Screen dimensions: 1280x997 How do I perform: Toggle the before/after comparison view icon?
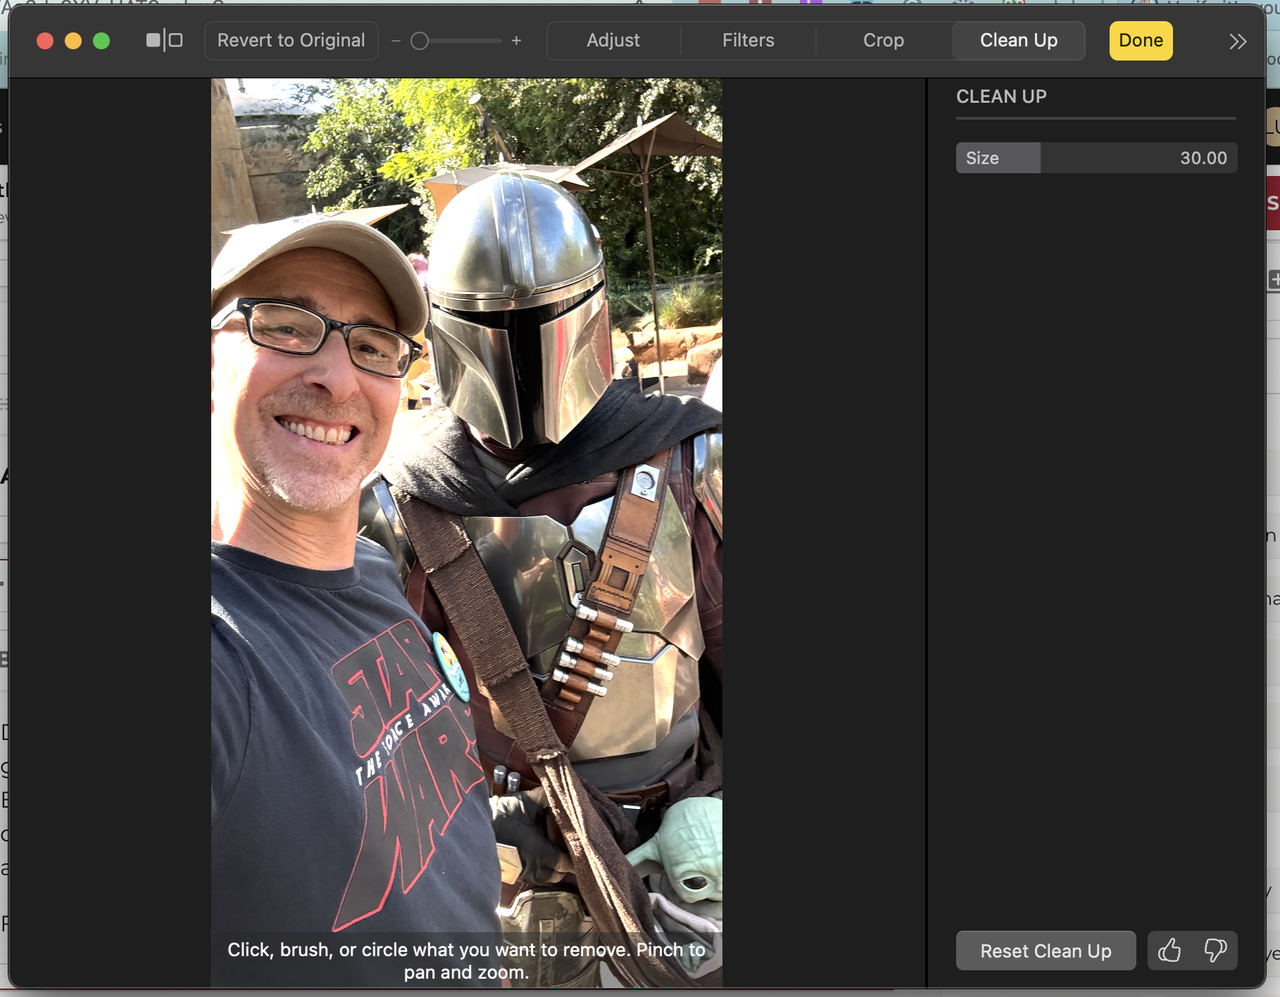pyautogui.click(x=164, y=41)
